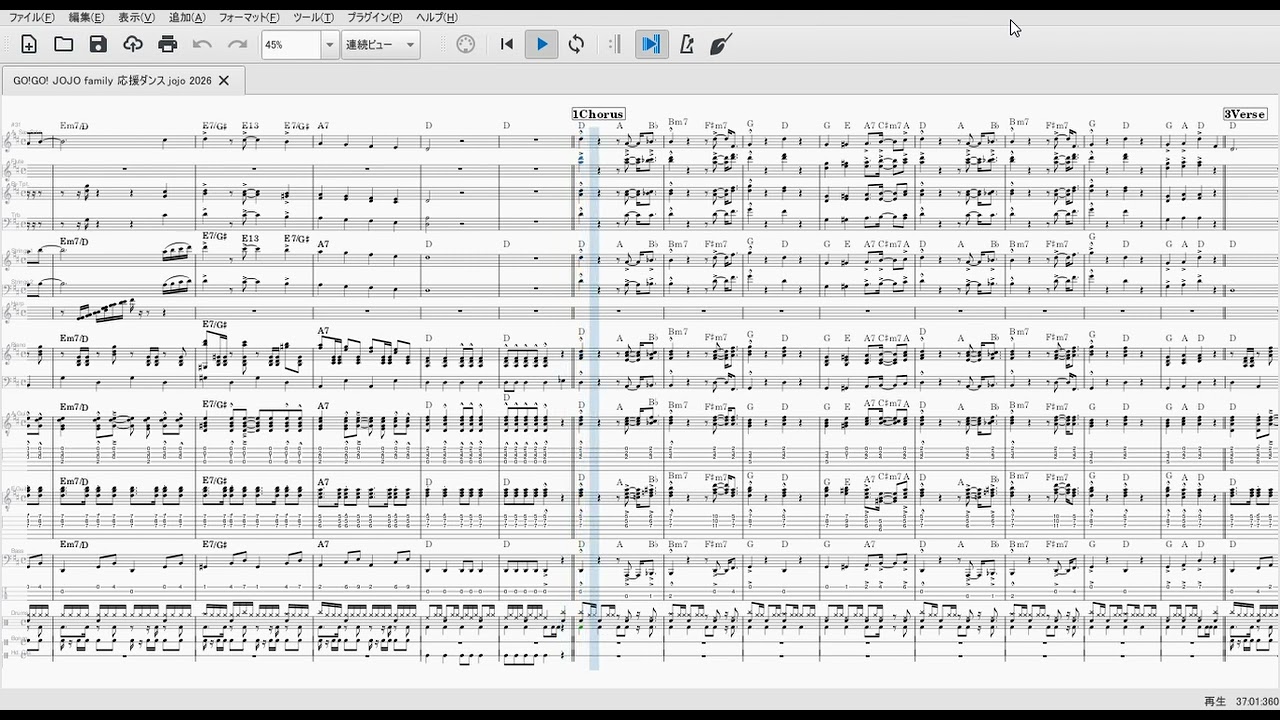The image size is (1280, 720).
Task: Select the 1Chorus rehearsal mark
Action: (599, 114)
